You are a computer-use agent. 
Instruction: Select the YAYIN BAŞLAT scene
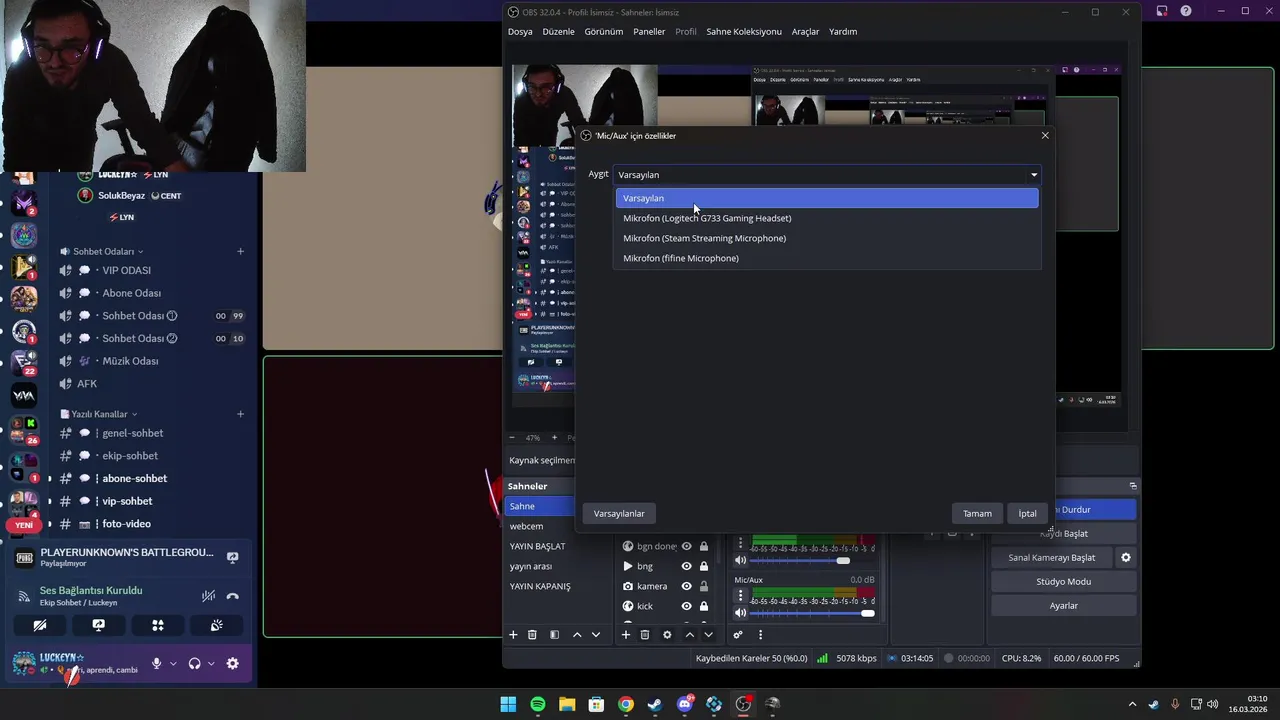540,546
